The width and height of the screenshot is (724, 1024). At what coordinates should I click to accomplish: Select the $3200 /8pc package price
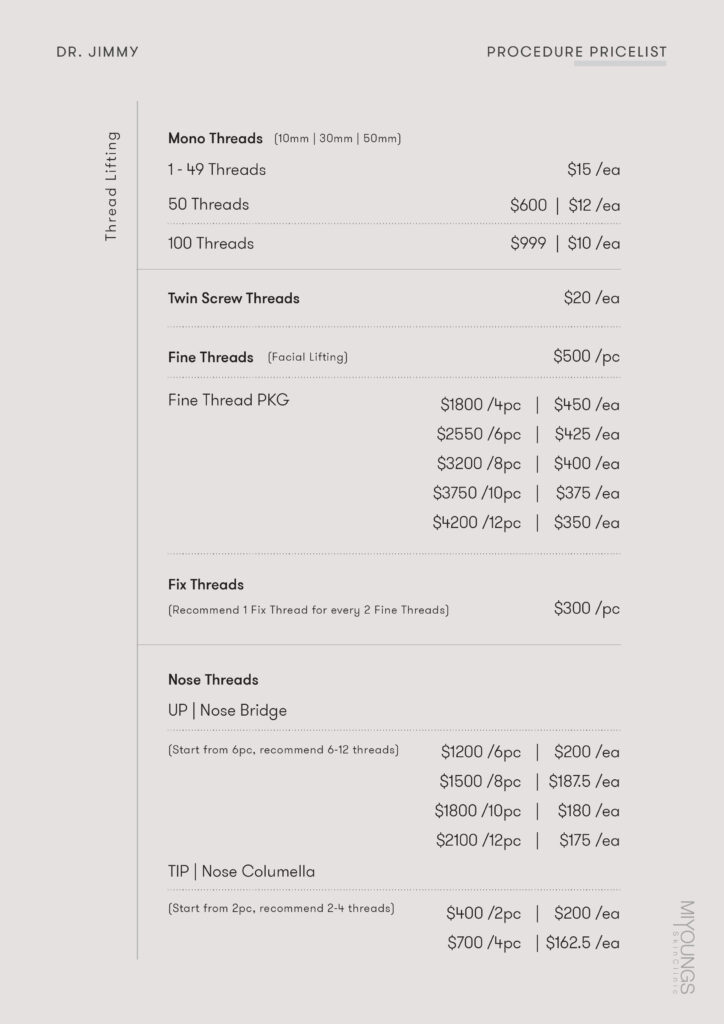[479, 464]
